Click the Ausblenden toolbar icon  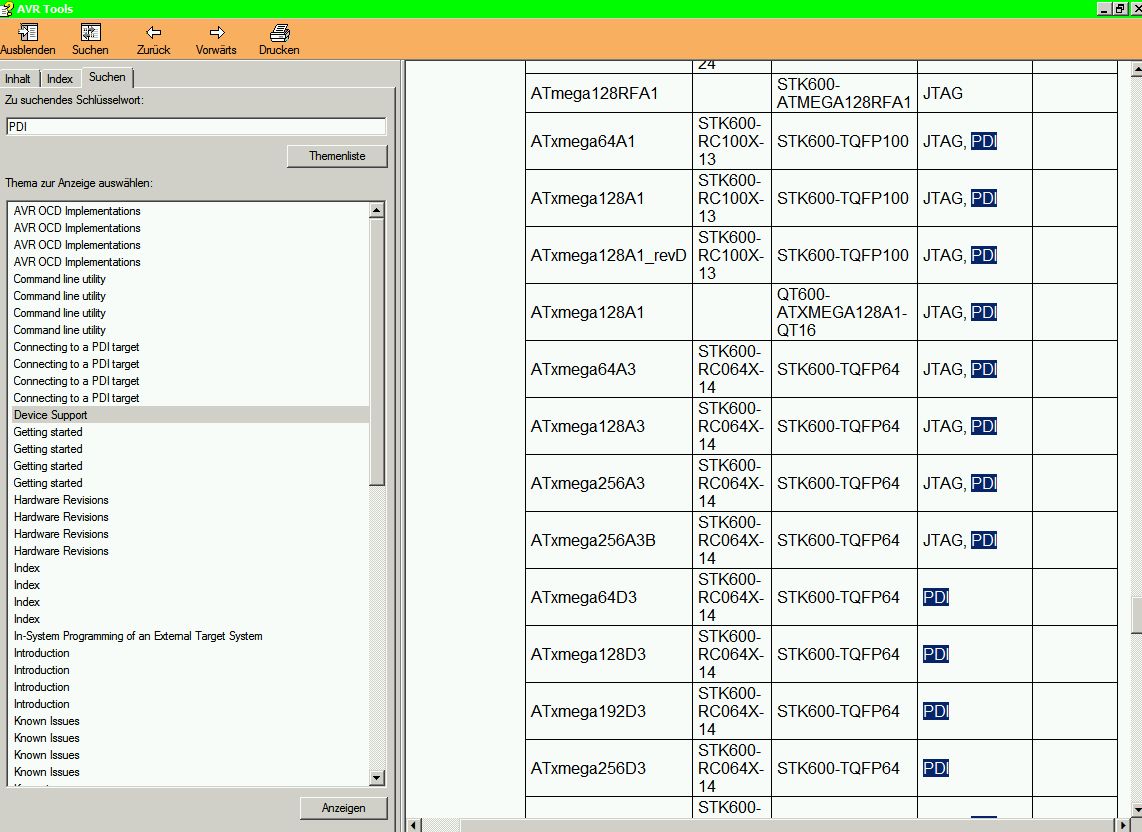pyautogui.click(x=28, y=39)
